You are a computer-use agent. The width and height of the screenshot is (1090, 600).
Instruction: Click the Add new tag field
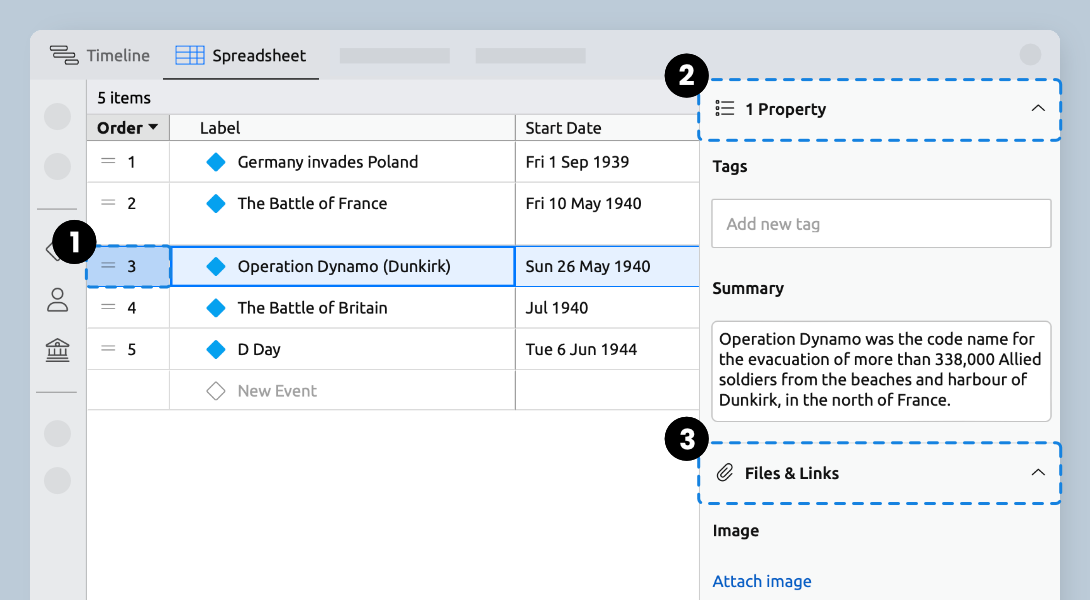pyautogui.click(x=881, y=224)
